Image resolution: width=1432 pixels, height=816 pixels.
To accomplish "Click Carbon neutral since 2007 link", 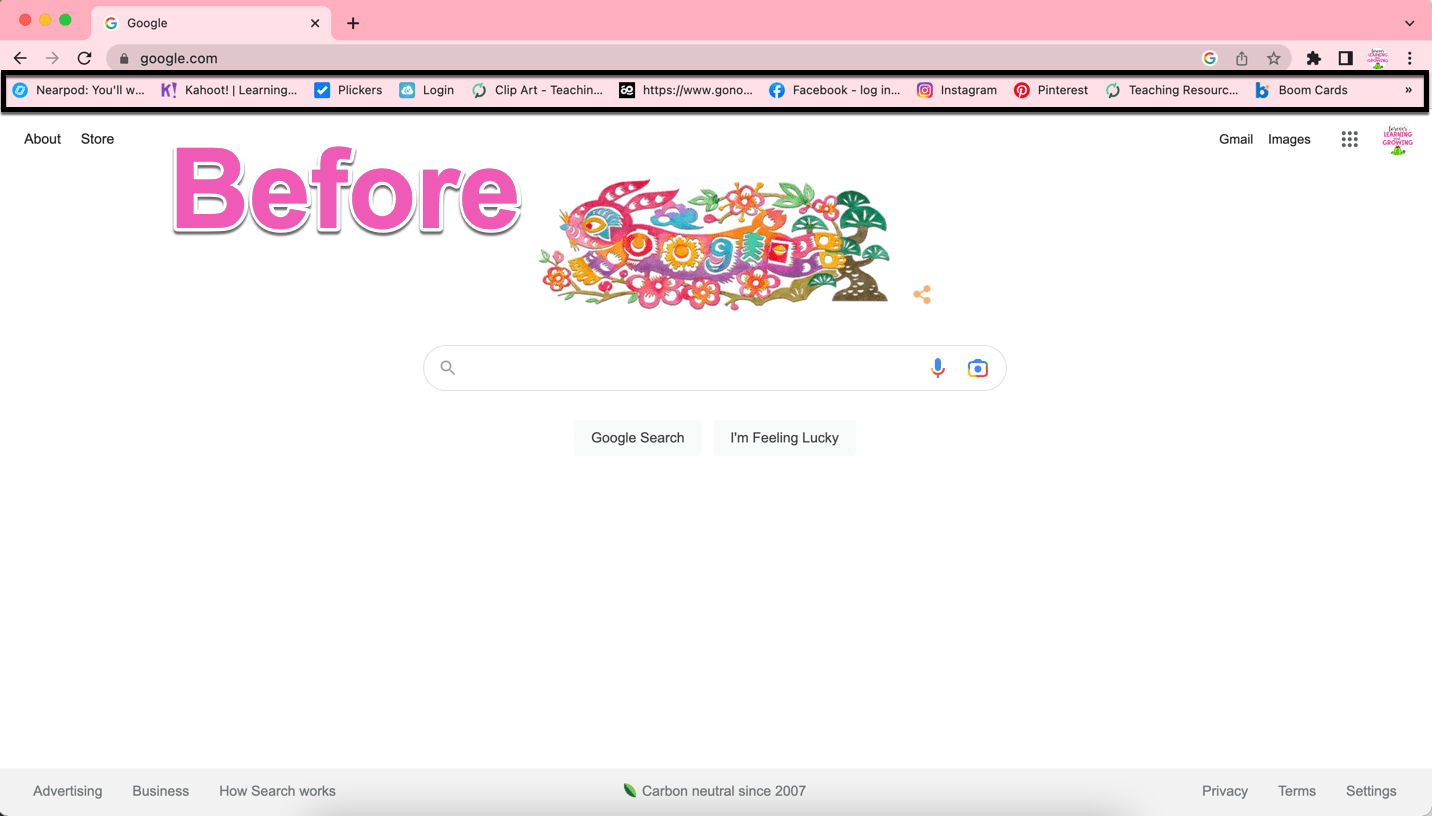I will coord(715,791).
